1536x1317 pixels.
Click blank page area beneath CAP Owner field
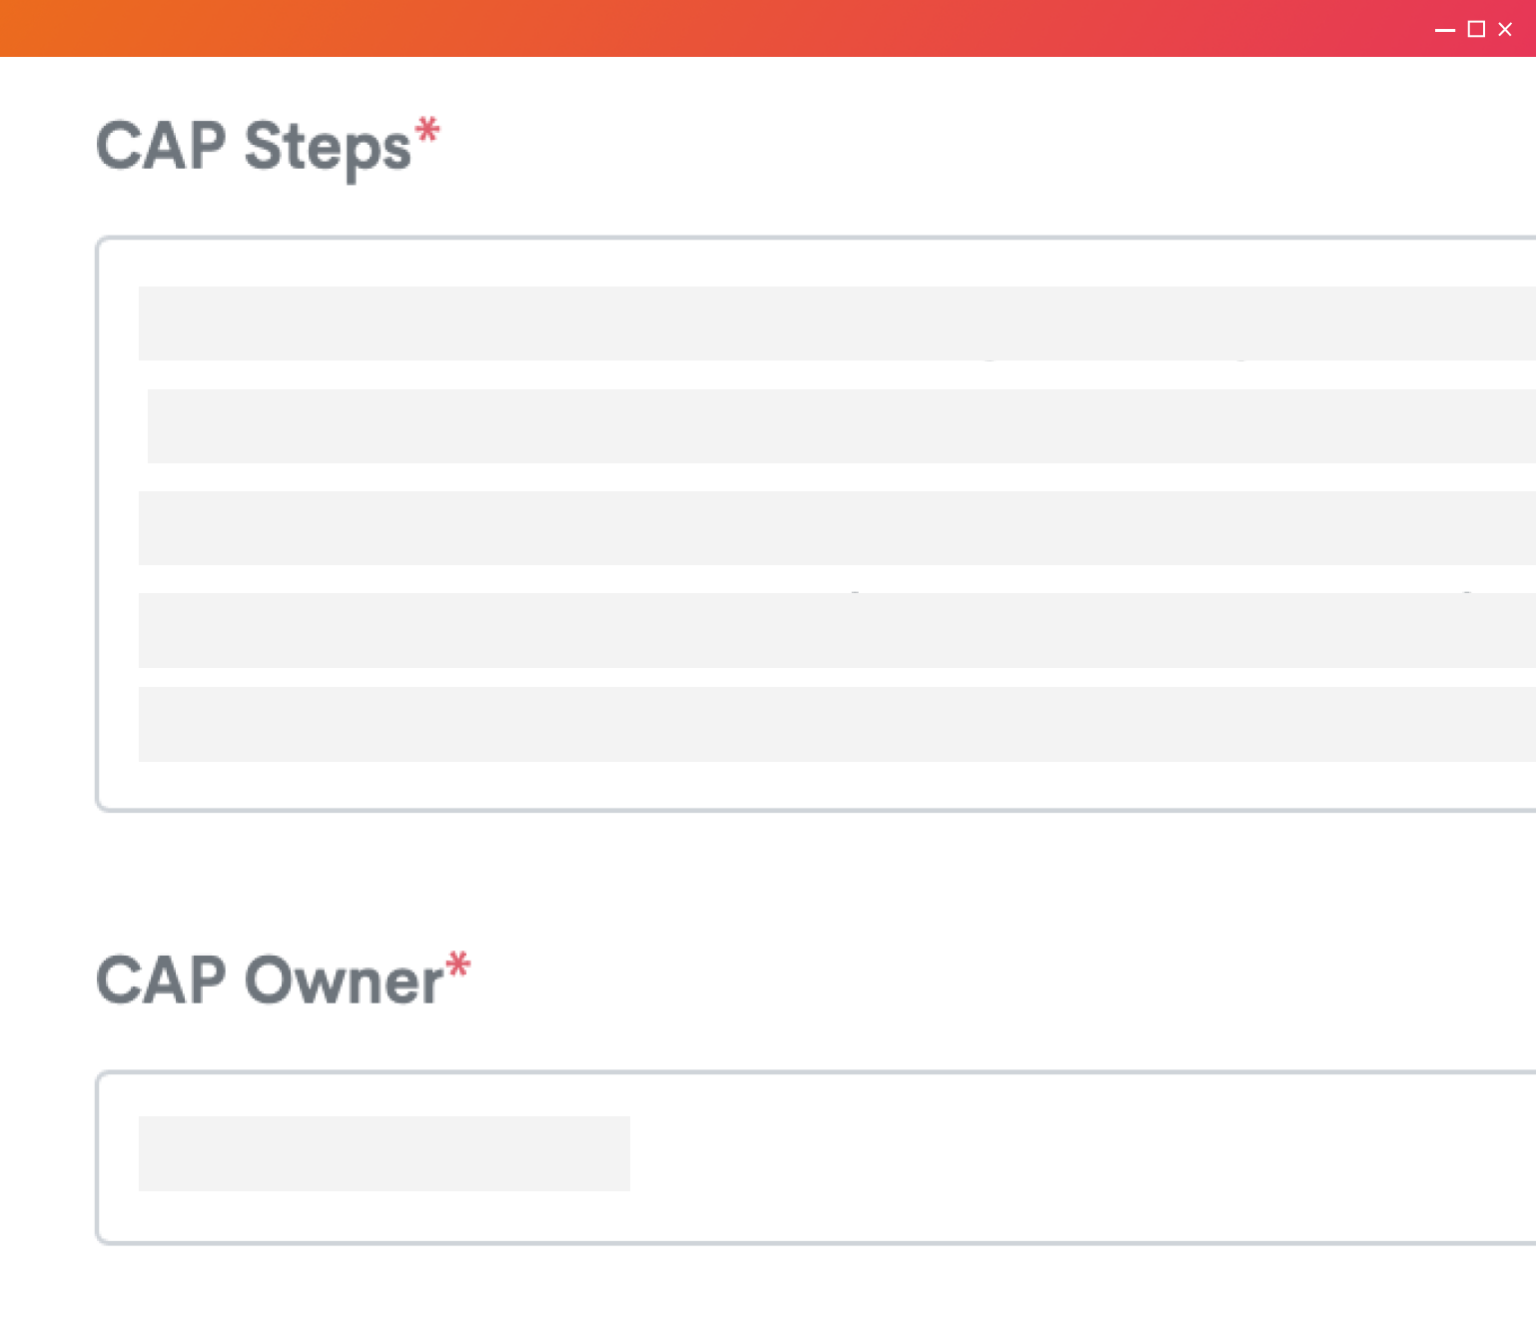[x=768, y=1282]
